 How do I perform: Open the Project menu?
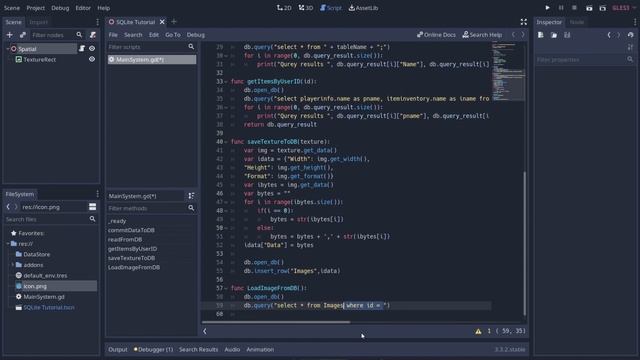pyautogui.click(x=36, y=8)
